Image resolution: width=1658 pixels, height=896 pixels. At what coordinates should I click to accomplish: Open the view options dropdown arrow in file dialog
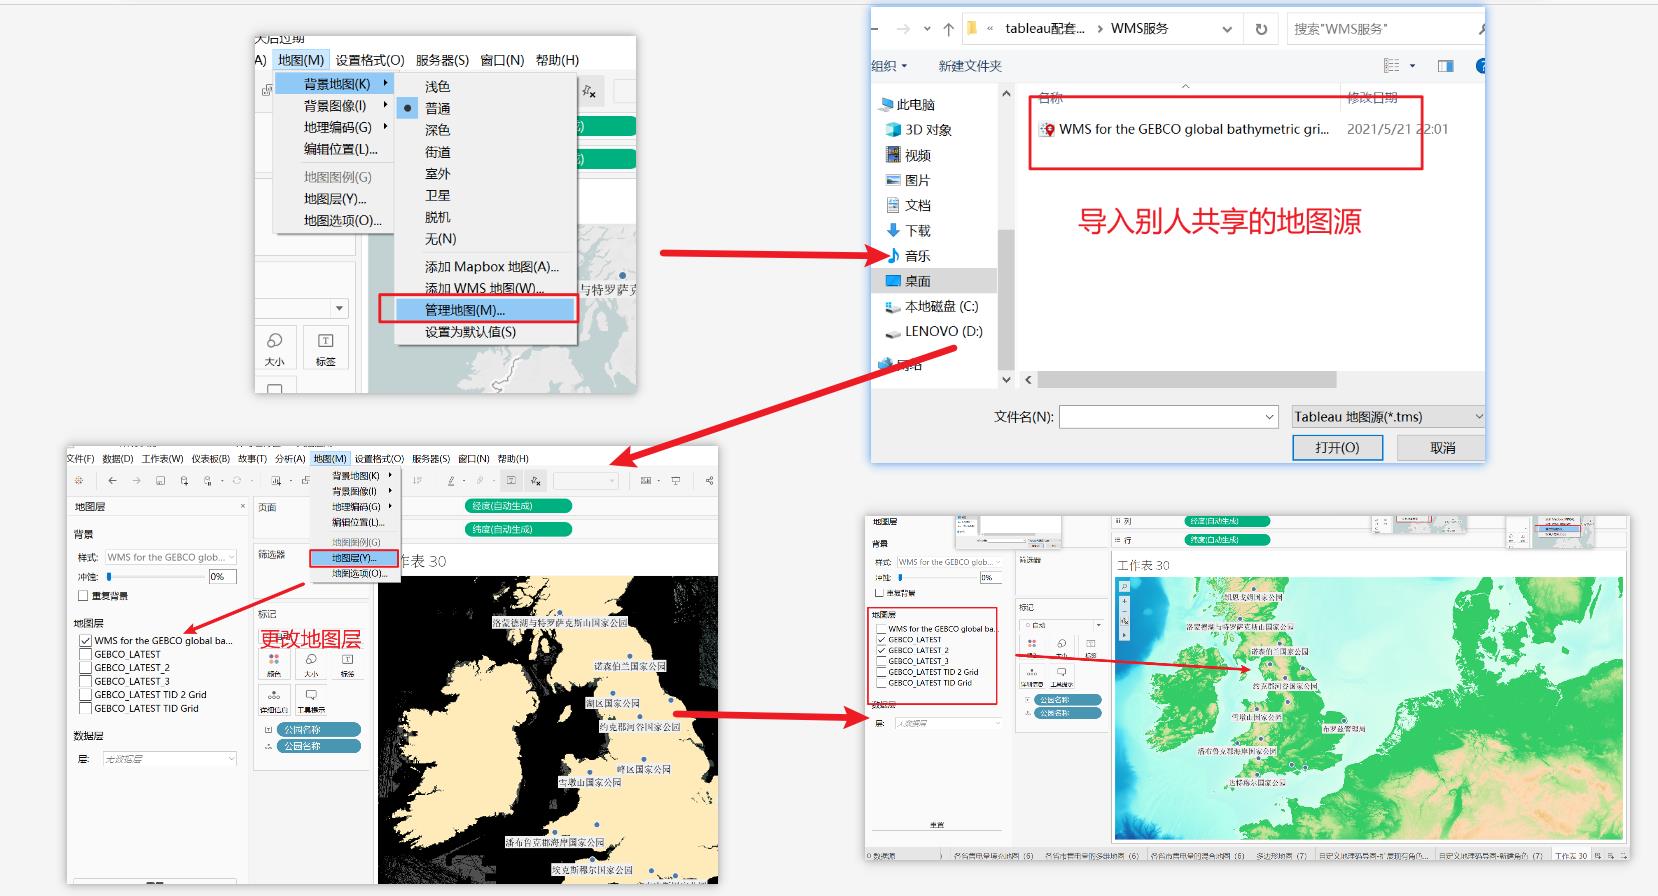(1412, 66)
